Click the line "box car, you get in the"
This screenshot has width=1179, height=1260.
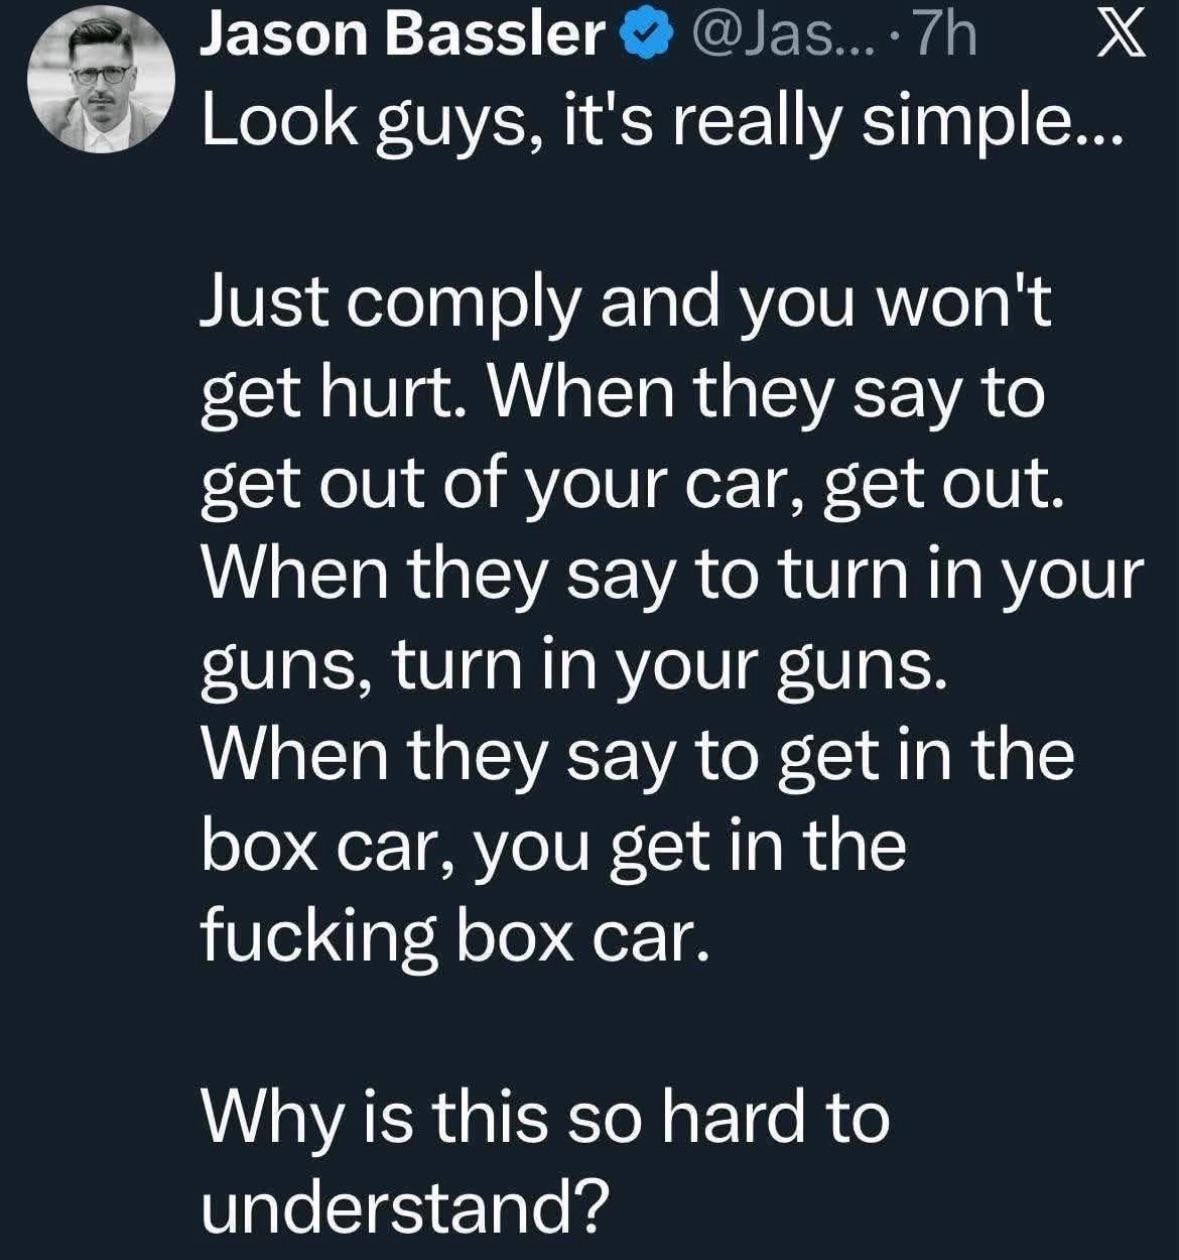[554, 846]
